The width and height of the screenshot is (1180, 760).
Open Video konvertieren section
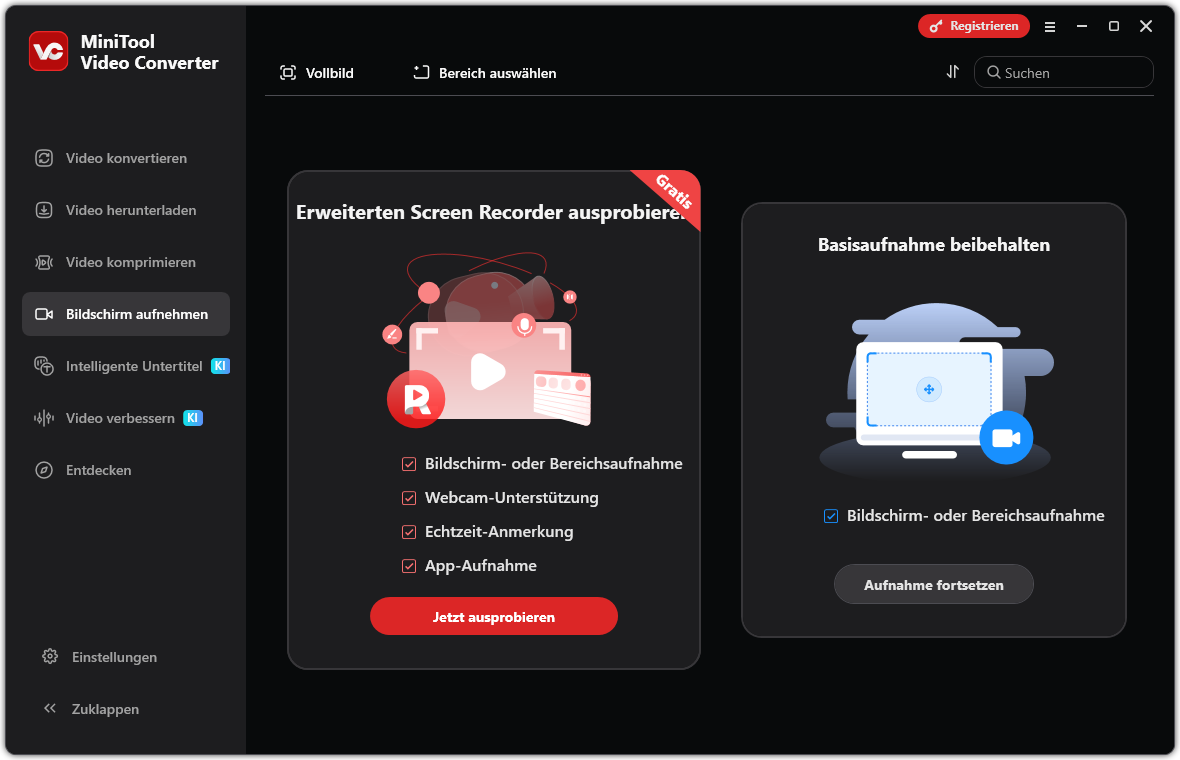126,158
